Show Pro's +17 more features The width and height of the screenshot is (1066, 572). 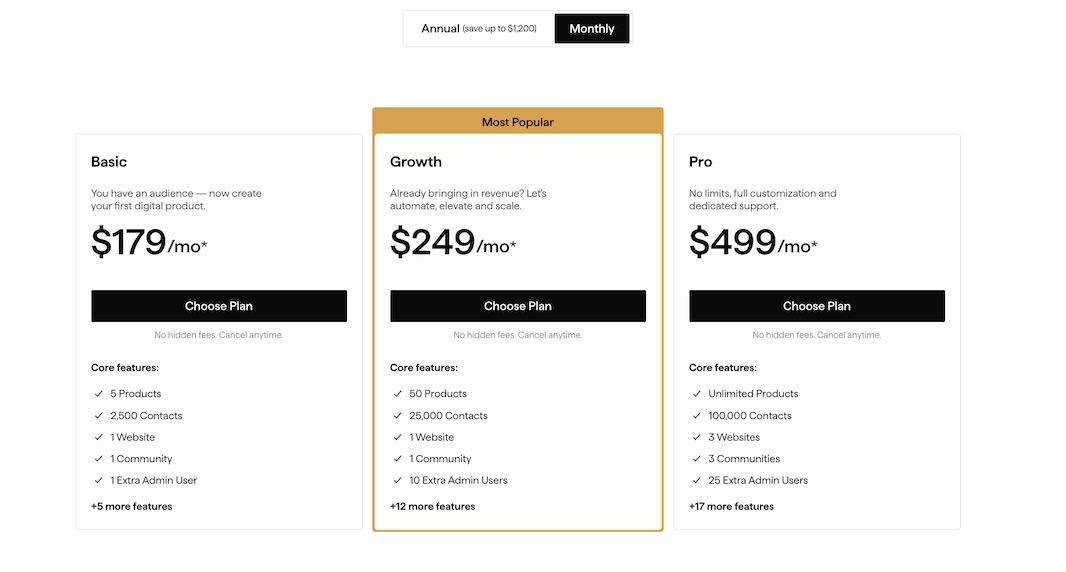coord(731,506)
